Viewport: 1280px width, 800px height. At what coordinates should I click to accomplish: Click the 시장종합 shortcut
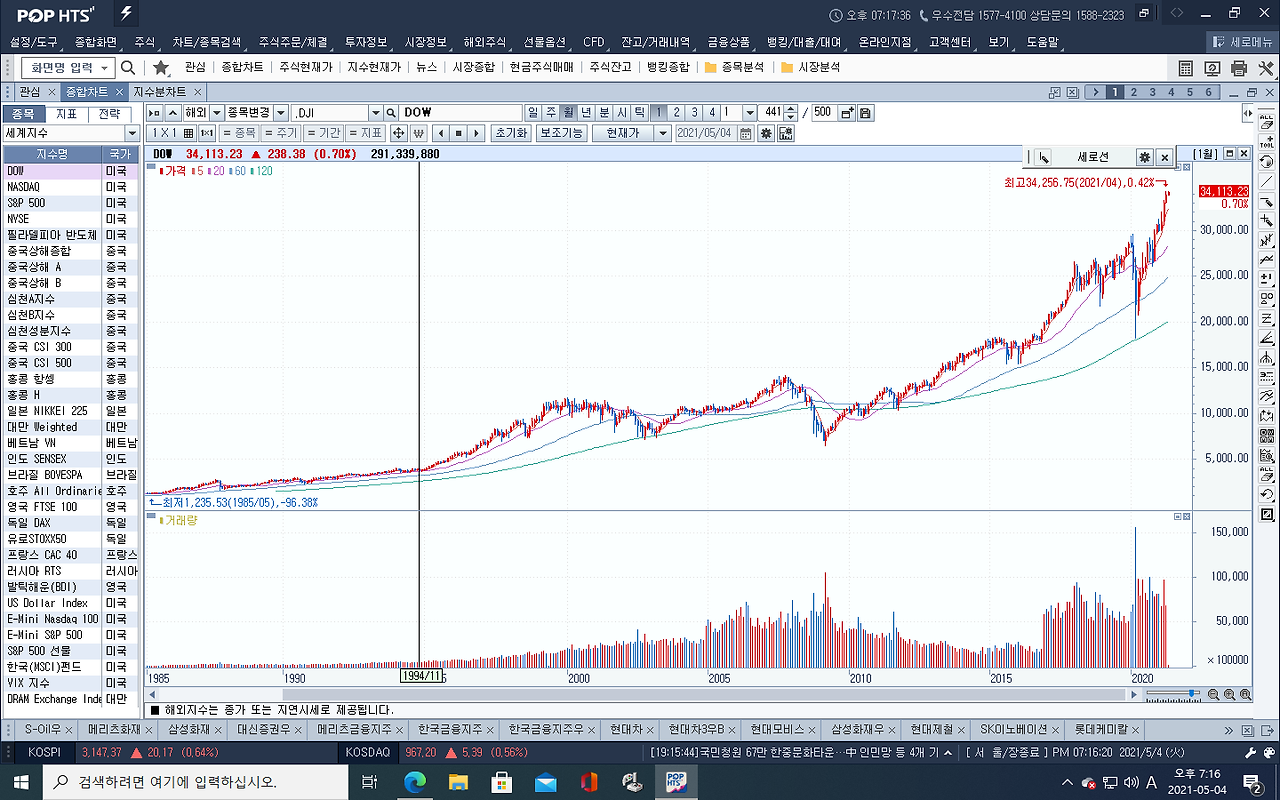pyautogui.click(x=473, y=67)
